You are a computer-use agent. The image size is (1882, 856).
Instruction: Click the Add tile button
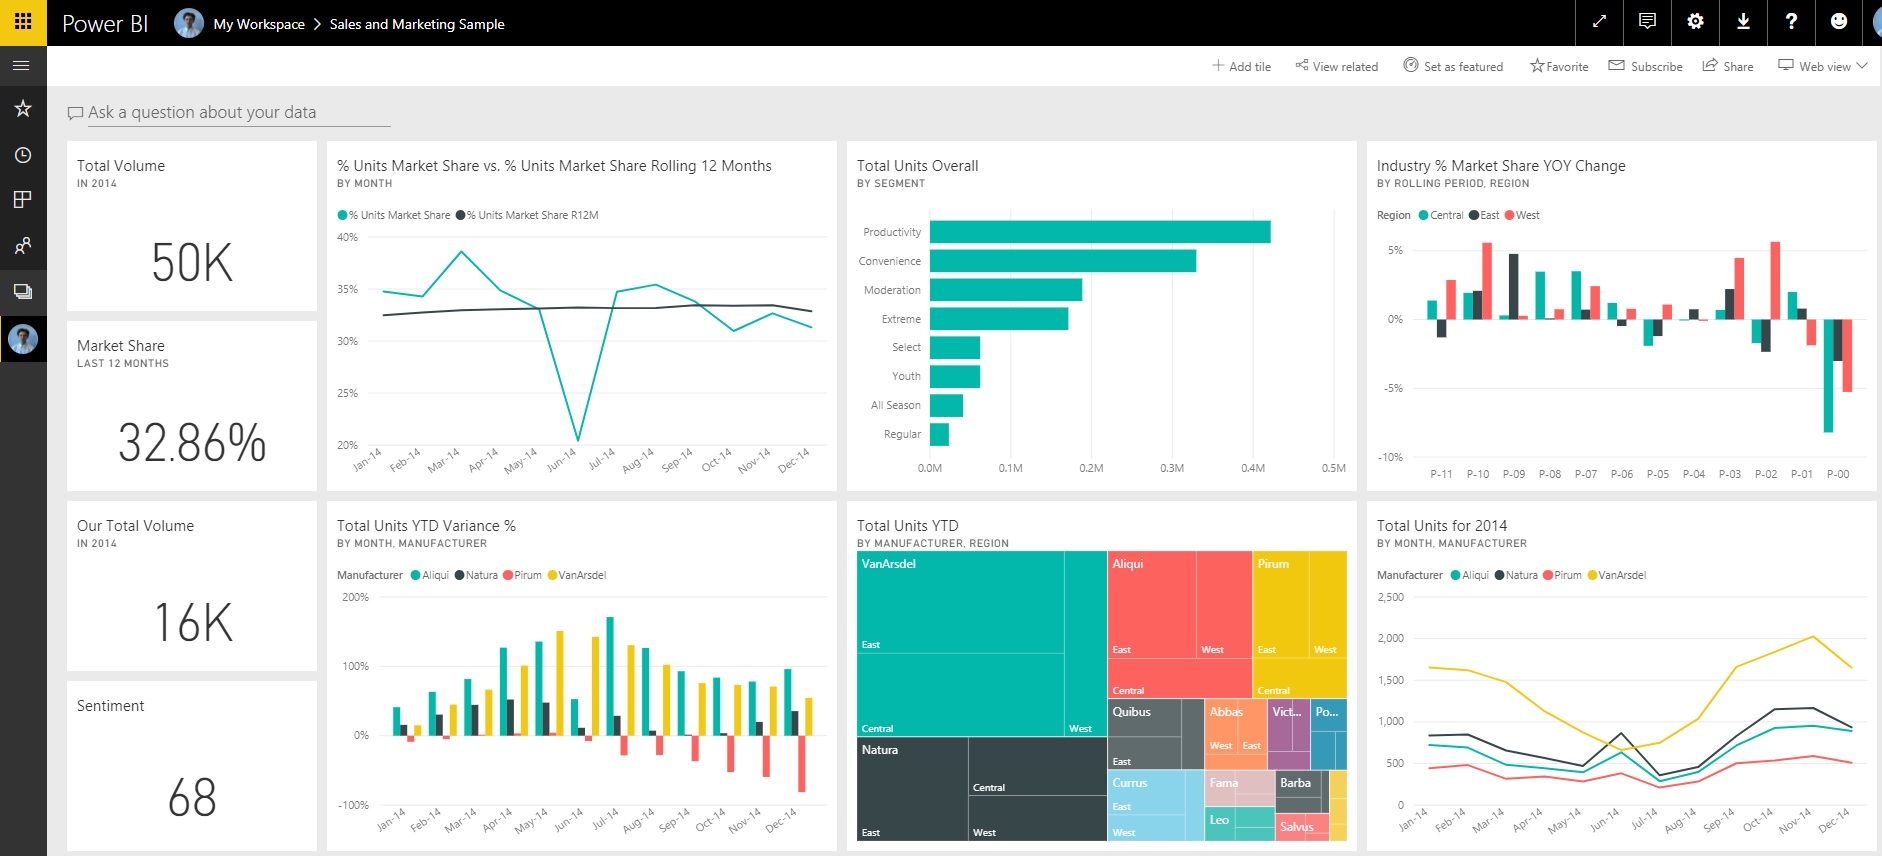pos(1242,66)
